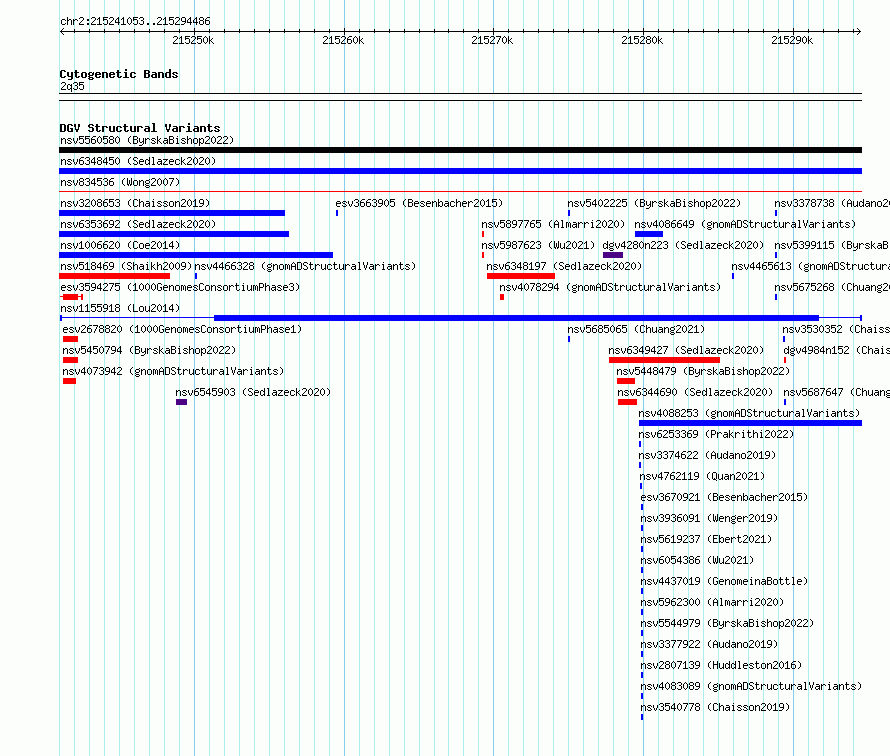Click the nsv6054386 (Wu2021) label
Image resolution: width=890 pixels, height=756 pixels.
tap(698, 560)
